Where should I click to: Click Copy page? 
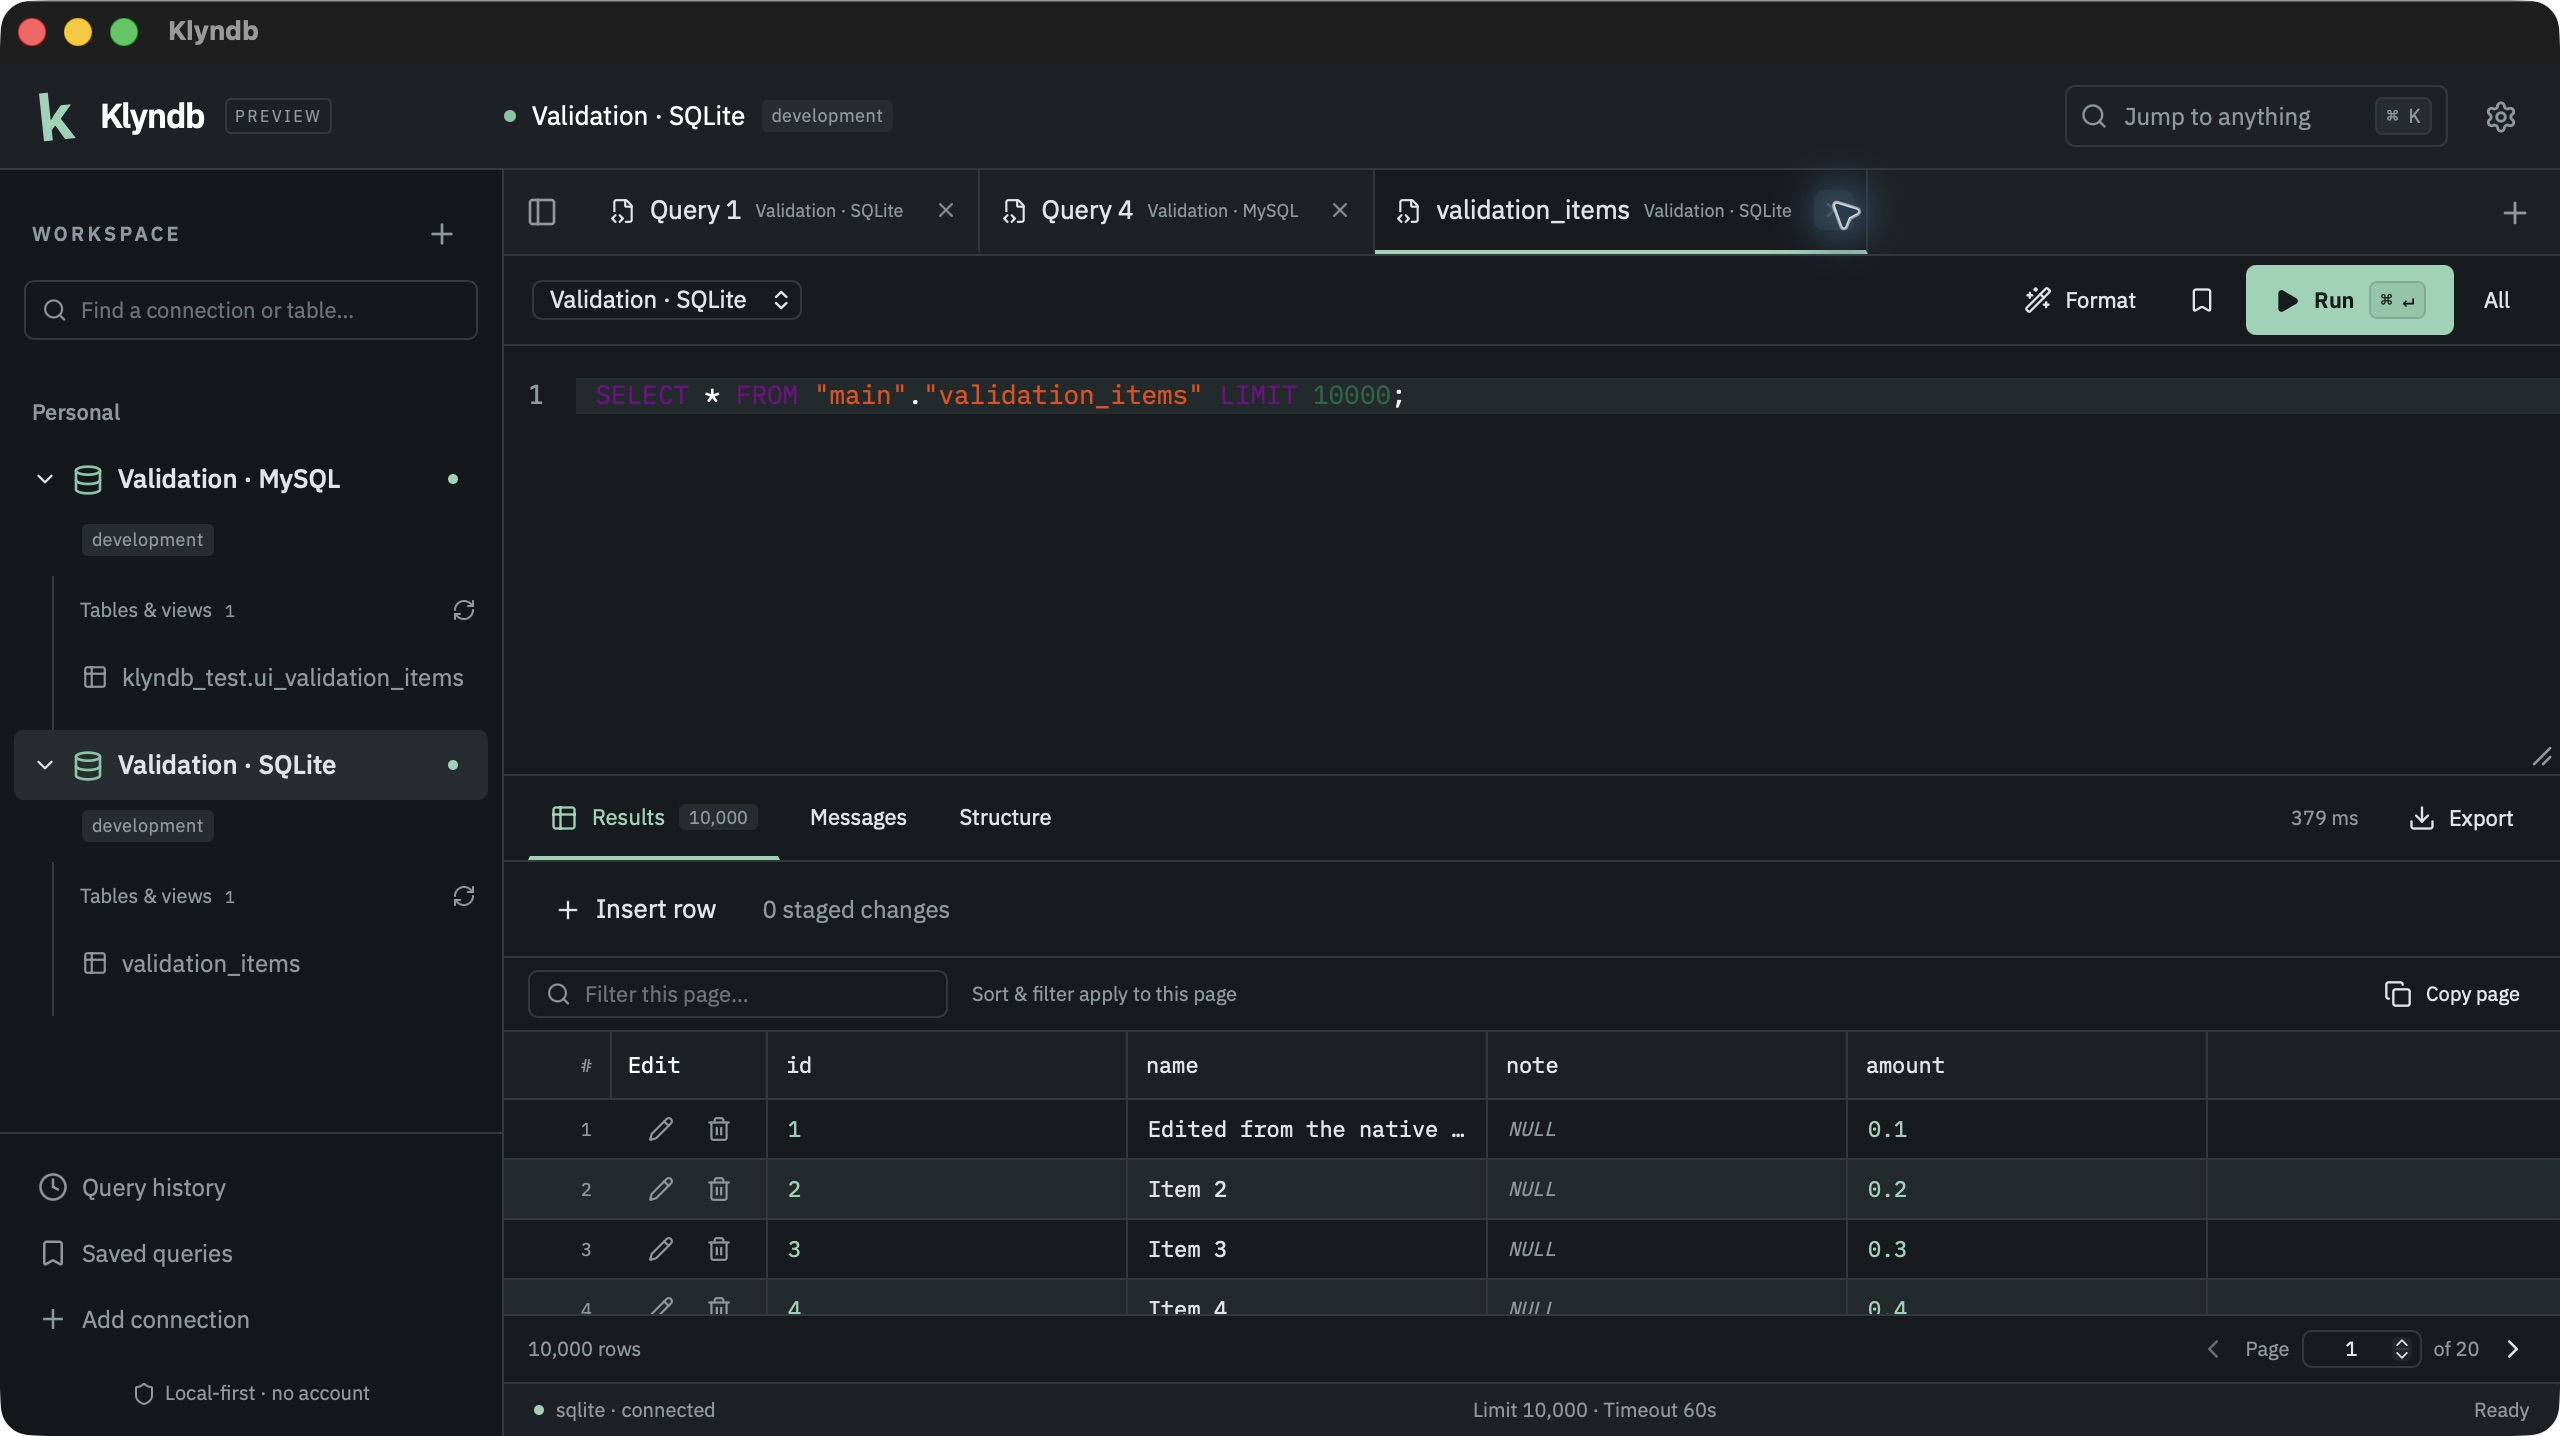[x=2452, y=994]
